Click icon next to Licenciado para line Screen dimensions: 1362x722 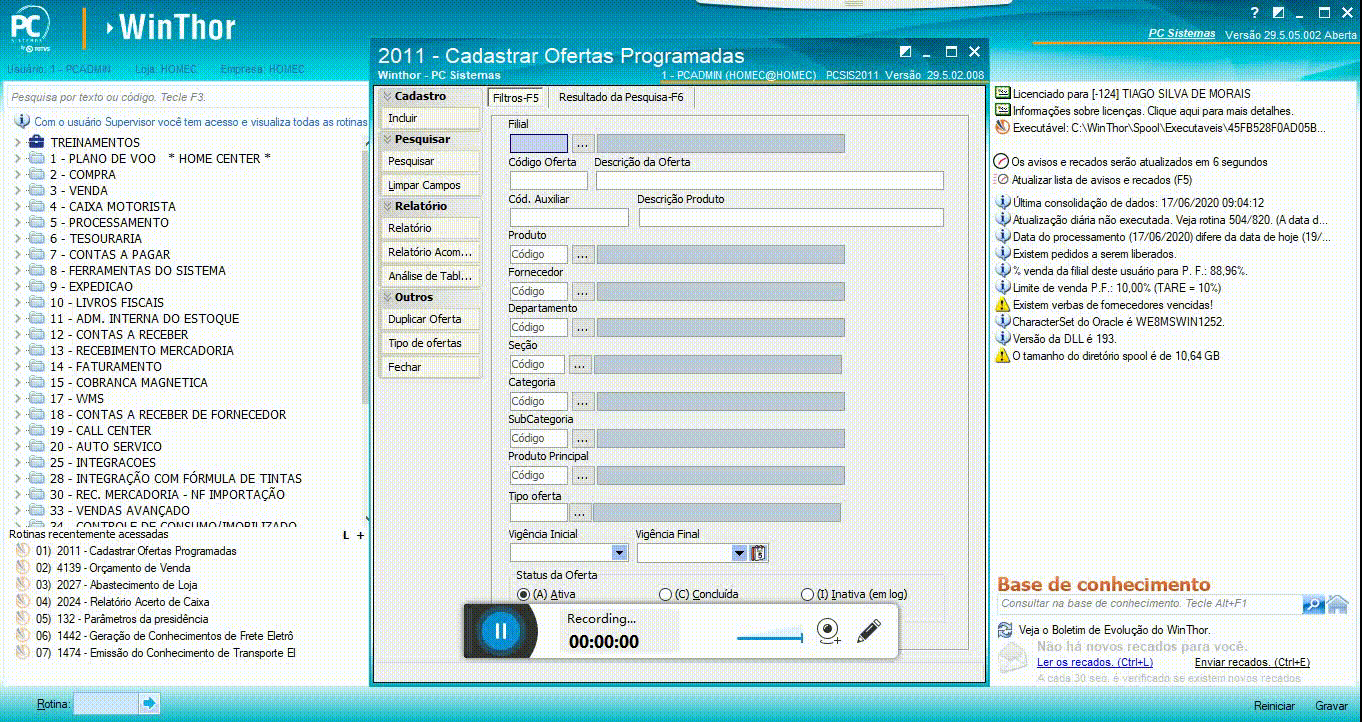(1003, 93)
